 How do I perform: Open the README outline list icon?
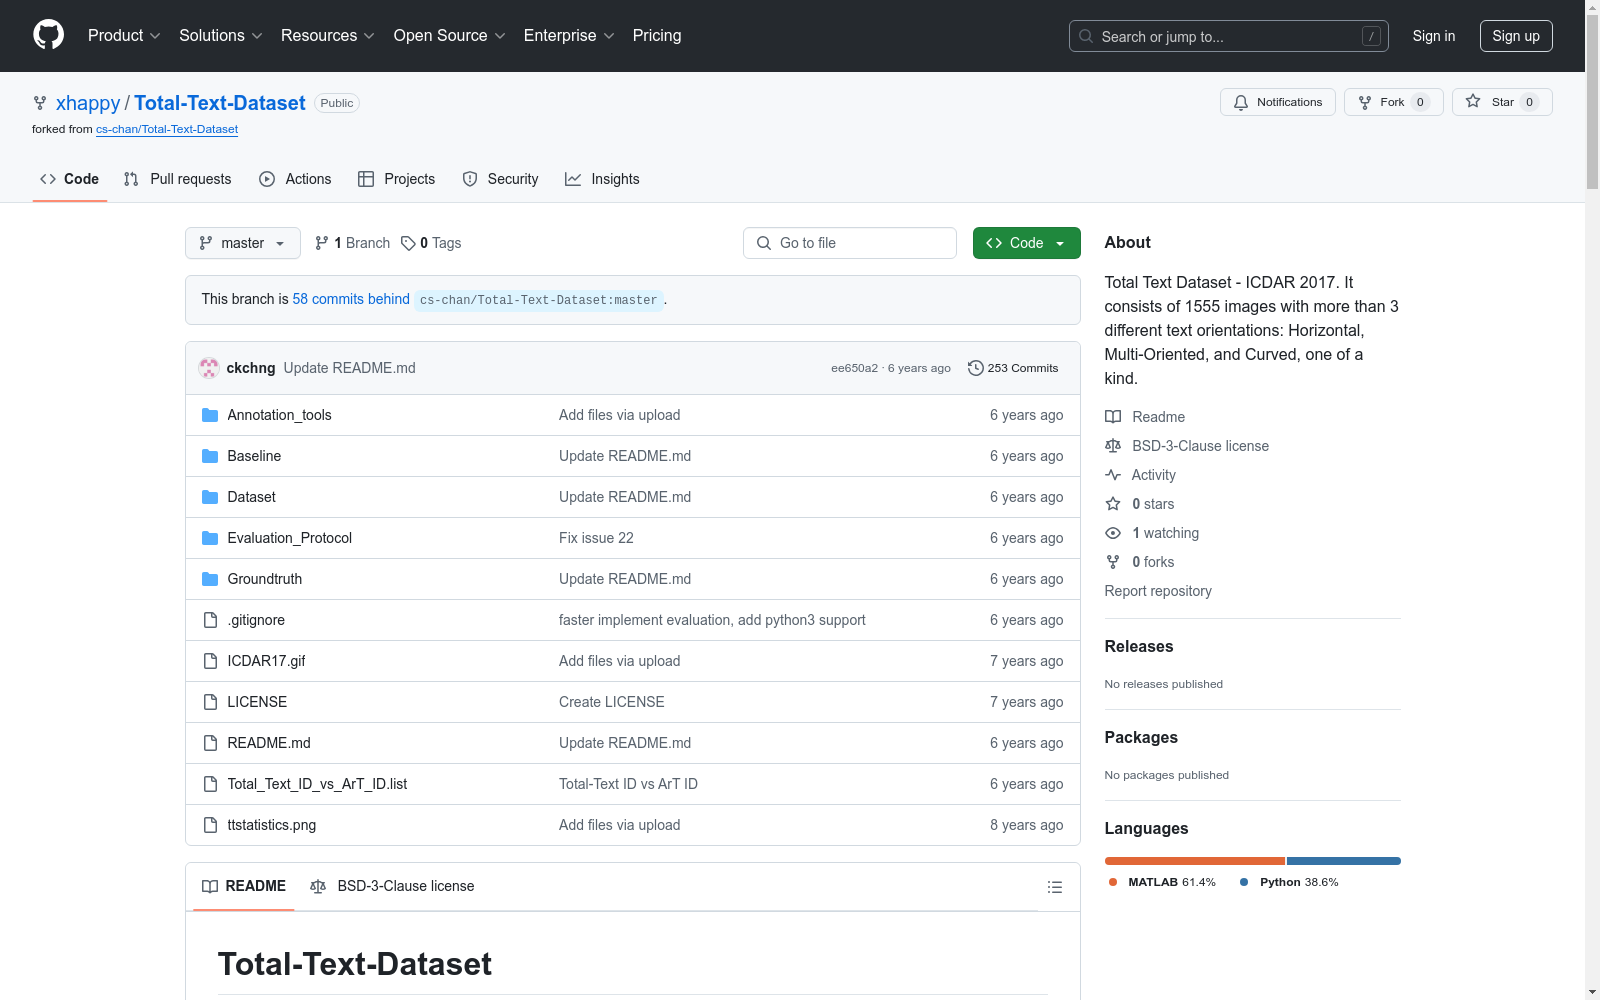1055,887
